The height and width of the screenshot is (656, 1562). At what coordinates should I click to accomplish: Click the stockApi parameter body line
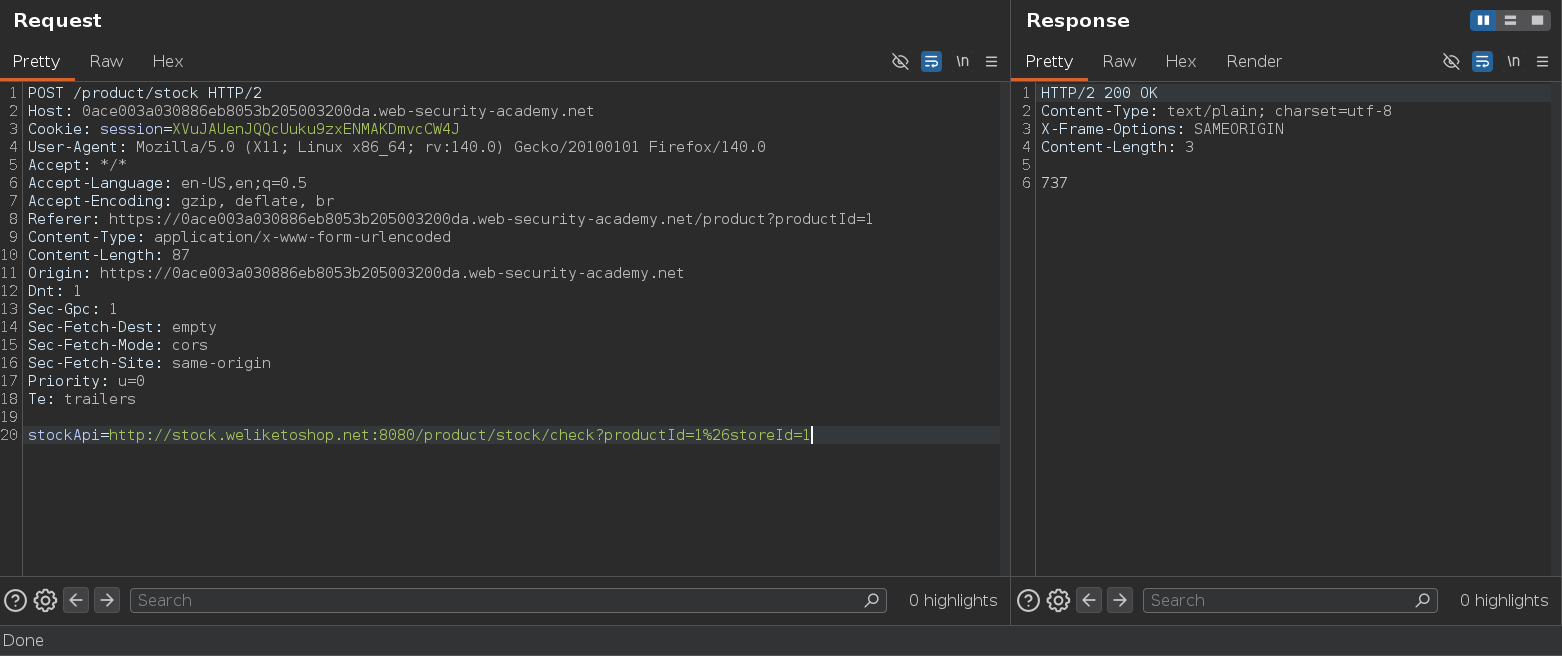(x=419, y=435)
